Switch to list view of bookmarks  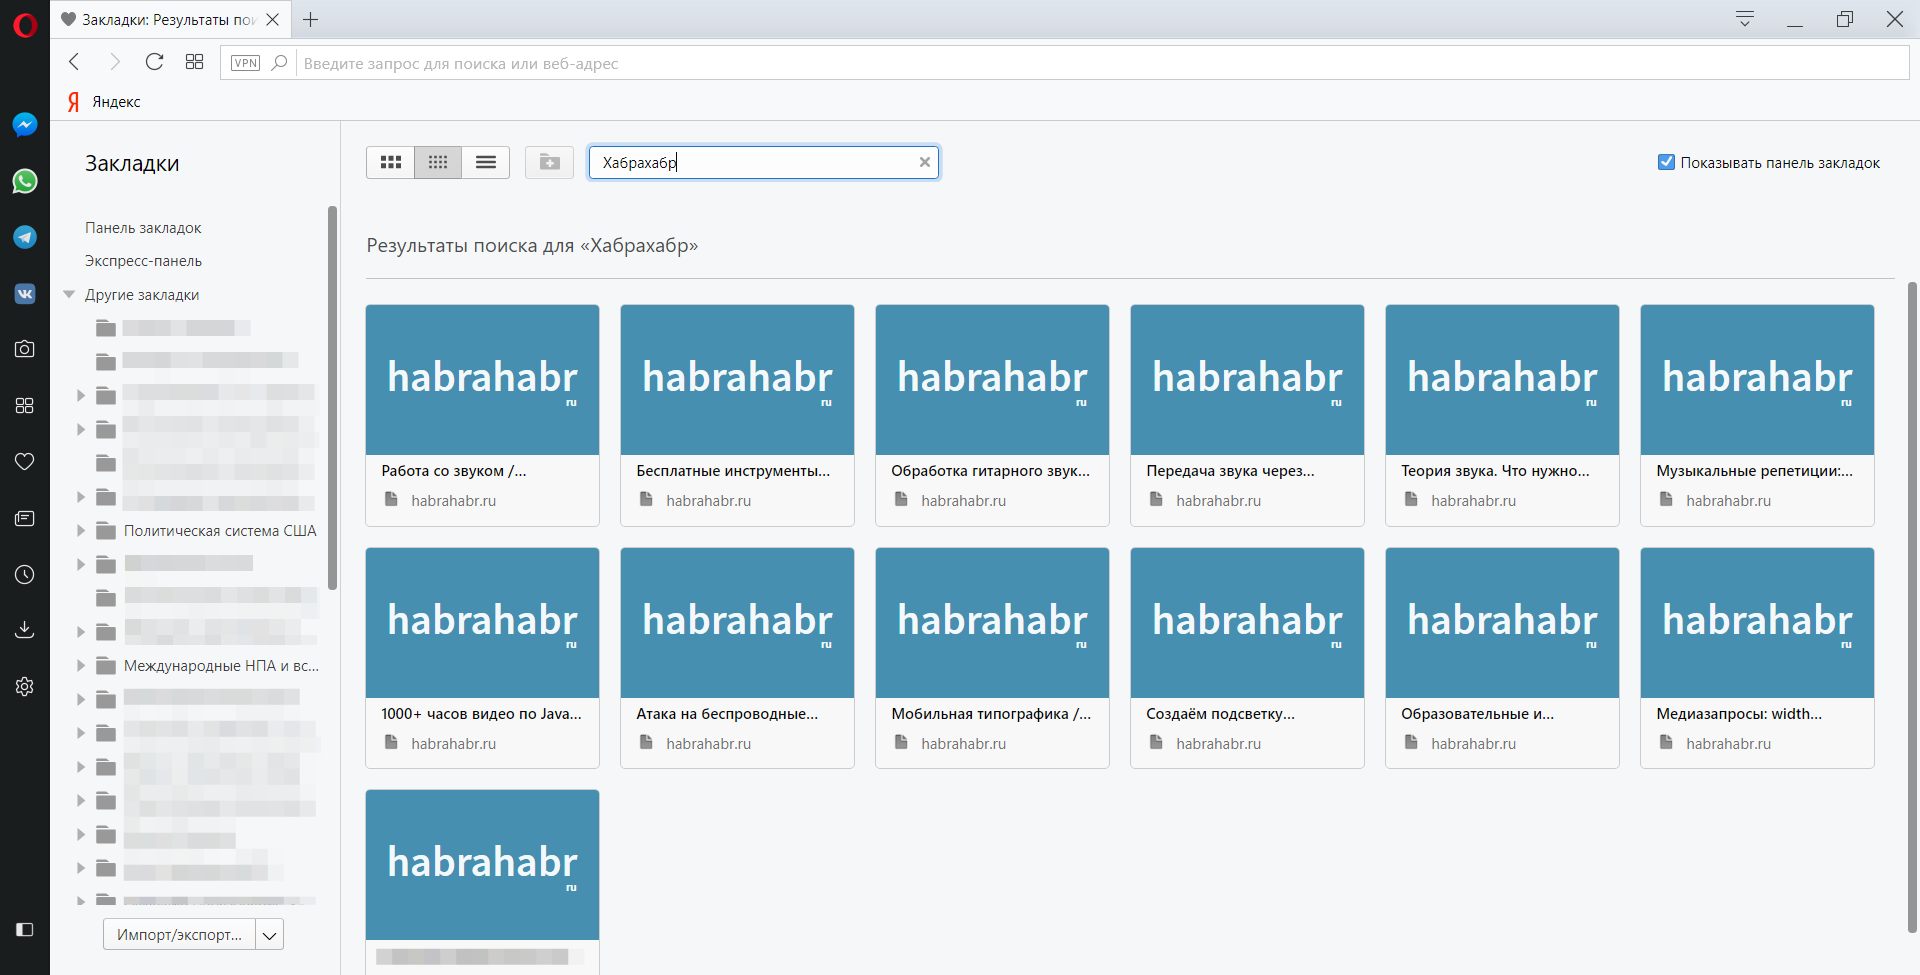(486, 162)
